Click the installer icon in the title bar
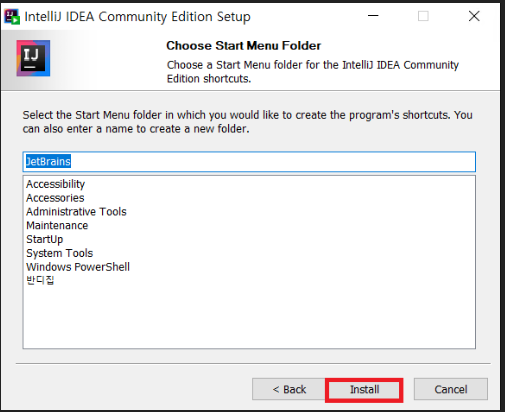Viewport: 505px width, 412px height. click(12, 16)
